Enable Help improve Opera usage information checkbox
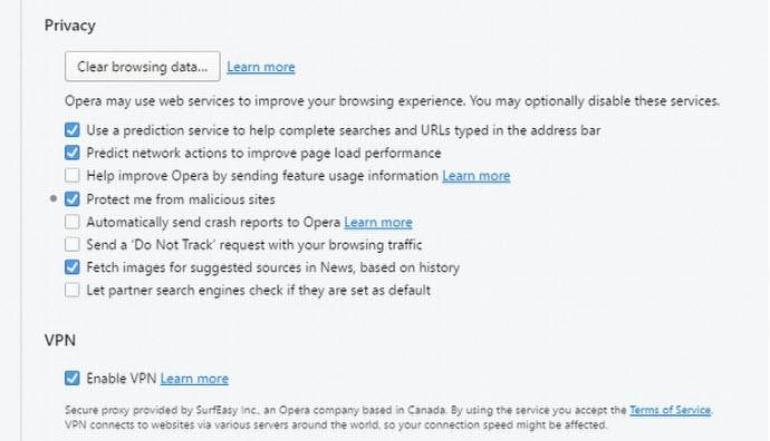Image resolution: width=770 pixels, height=441 pixels. (x=71, y=176)
